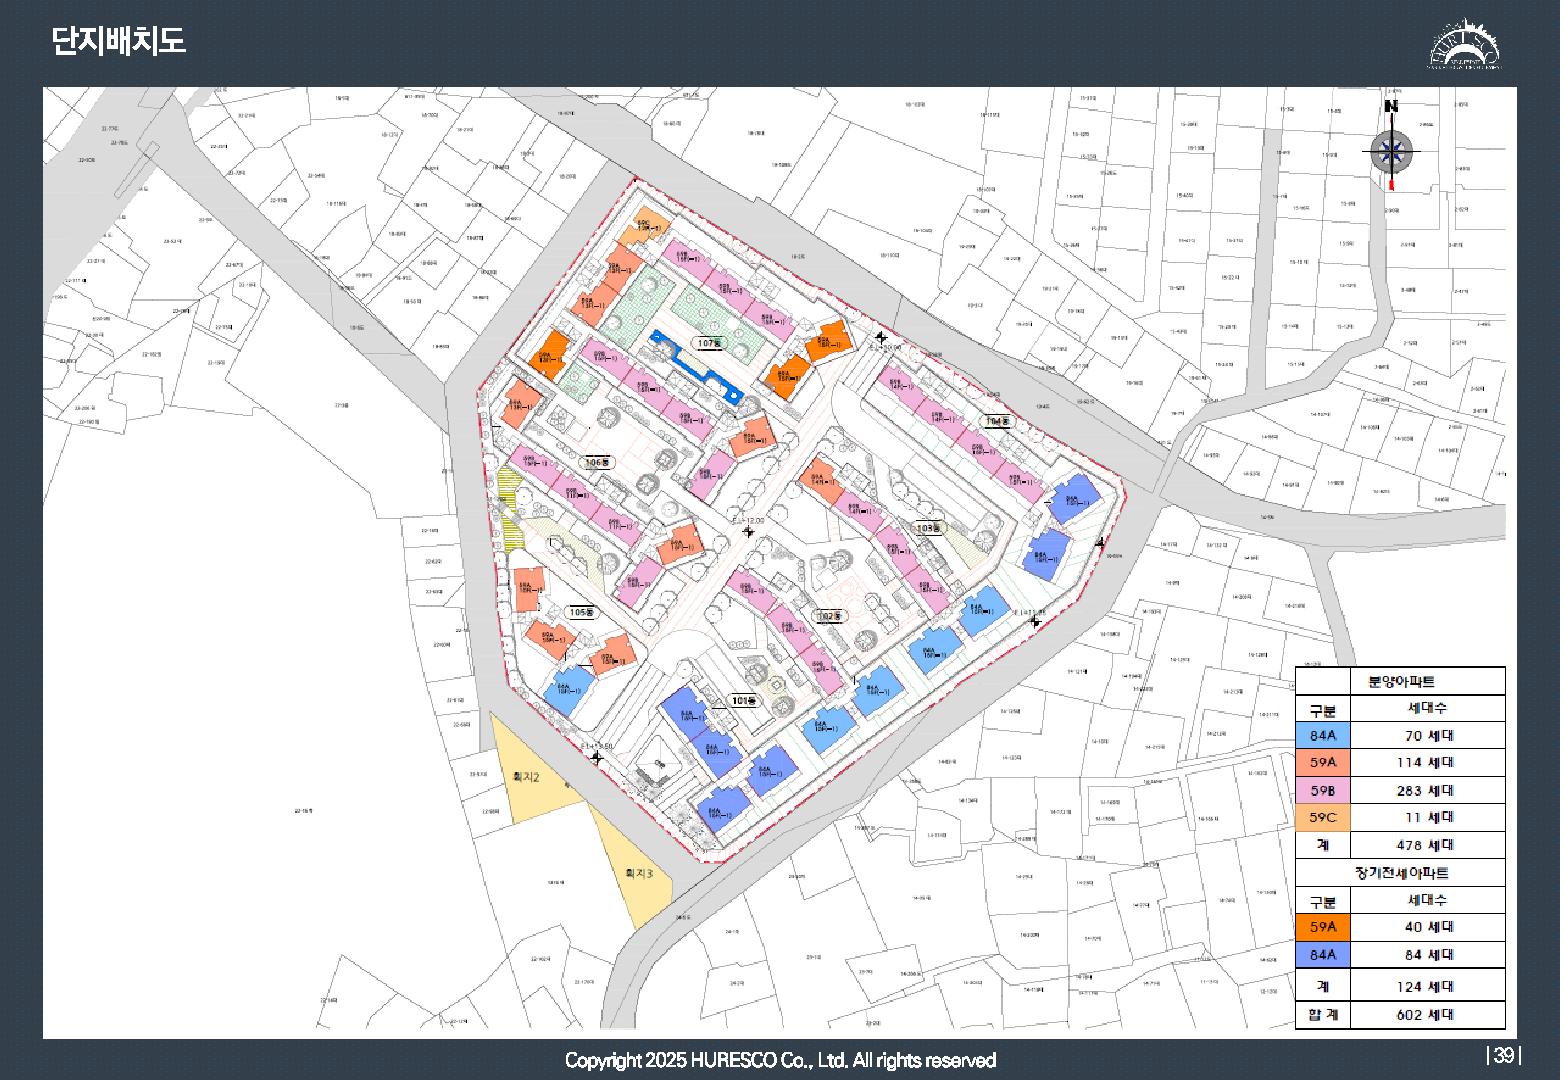
Task: Click the 283 세대 cell
Action: pyautogui.click(x=1427, y=791)
